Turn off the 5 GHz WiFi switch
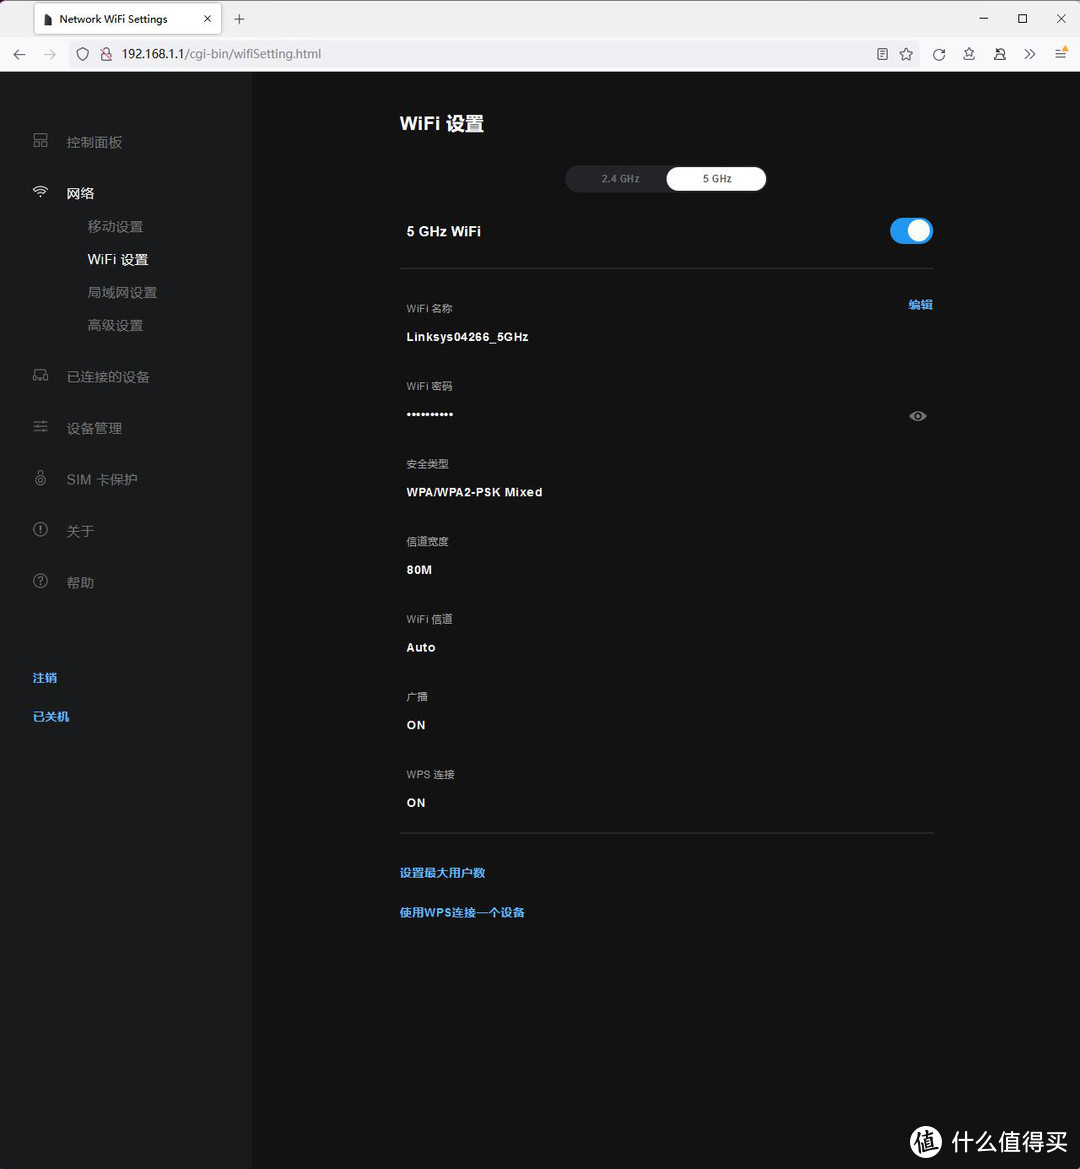The width and height of the screenshot is (1080, 1169). pyautogui.click(x=911, y=231)
